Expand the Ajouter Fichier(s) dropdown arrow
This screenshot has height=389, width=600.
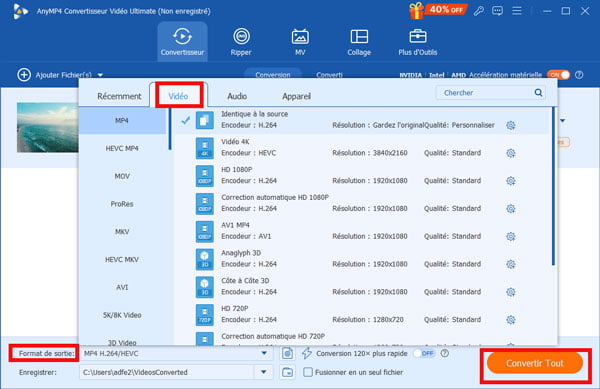(x=100, y=75)
